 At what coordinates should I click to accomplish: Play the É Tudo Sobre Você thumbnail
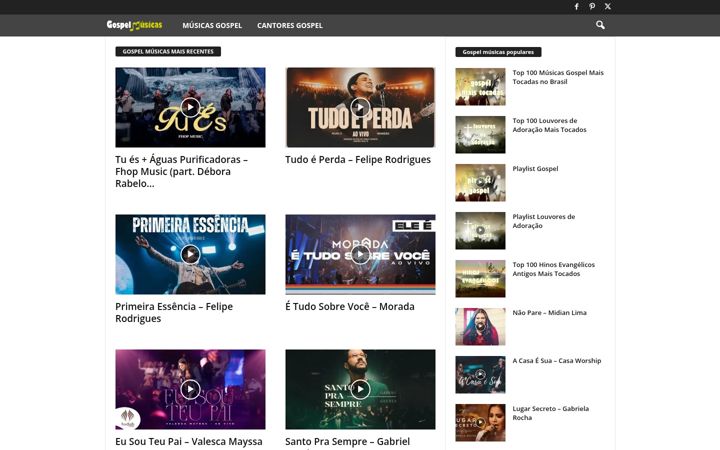(x=360, y=254)
